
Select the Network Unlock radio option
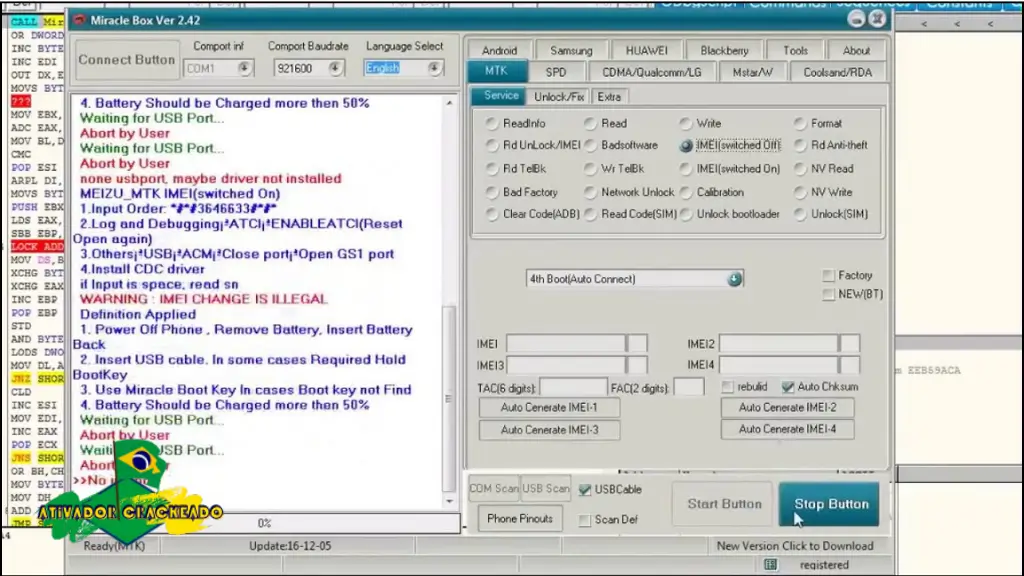590,193
